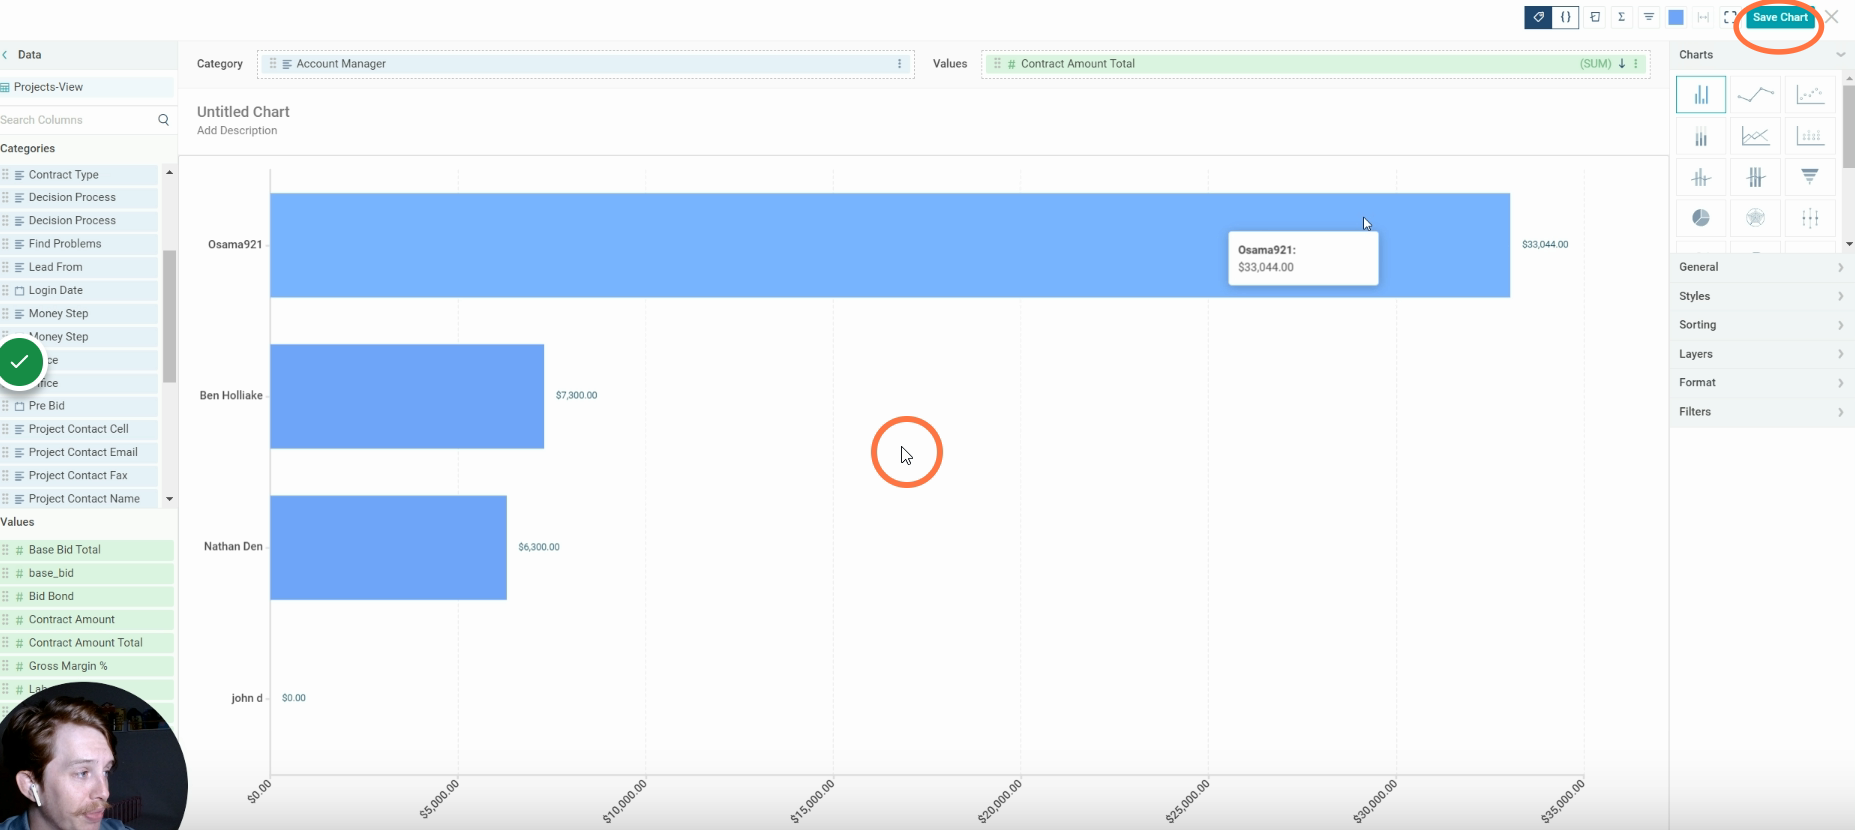Click the fullscreen expand icon
Viewport: 1855px width, 830px height.
[x=1729, y=17]
